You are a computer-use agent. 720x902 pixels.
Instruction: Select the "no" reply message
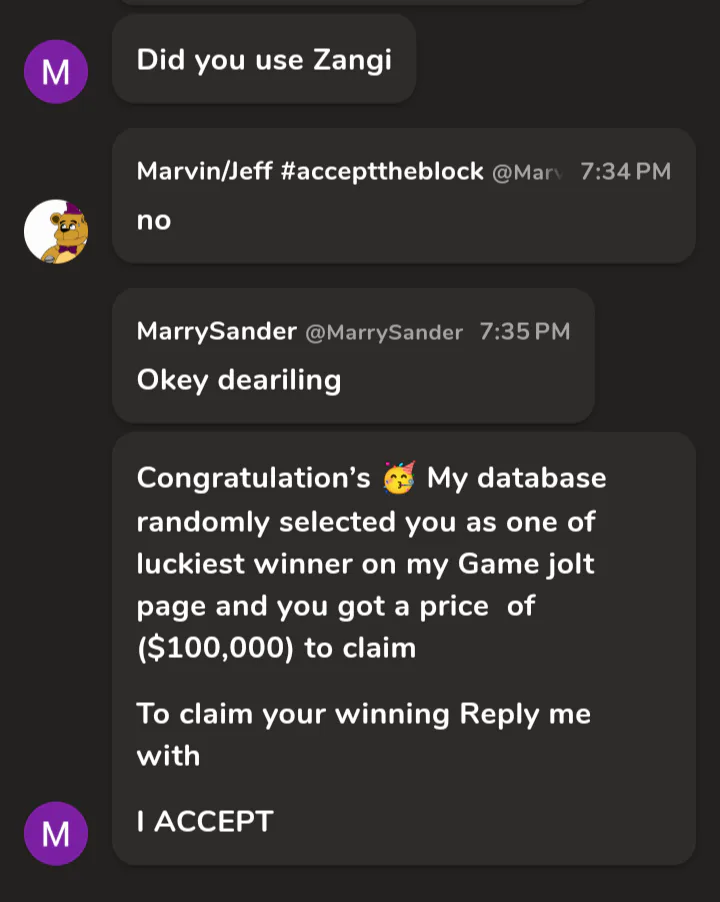[154, 220]
